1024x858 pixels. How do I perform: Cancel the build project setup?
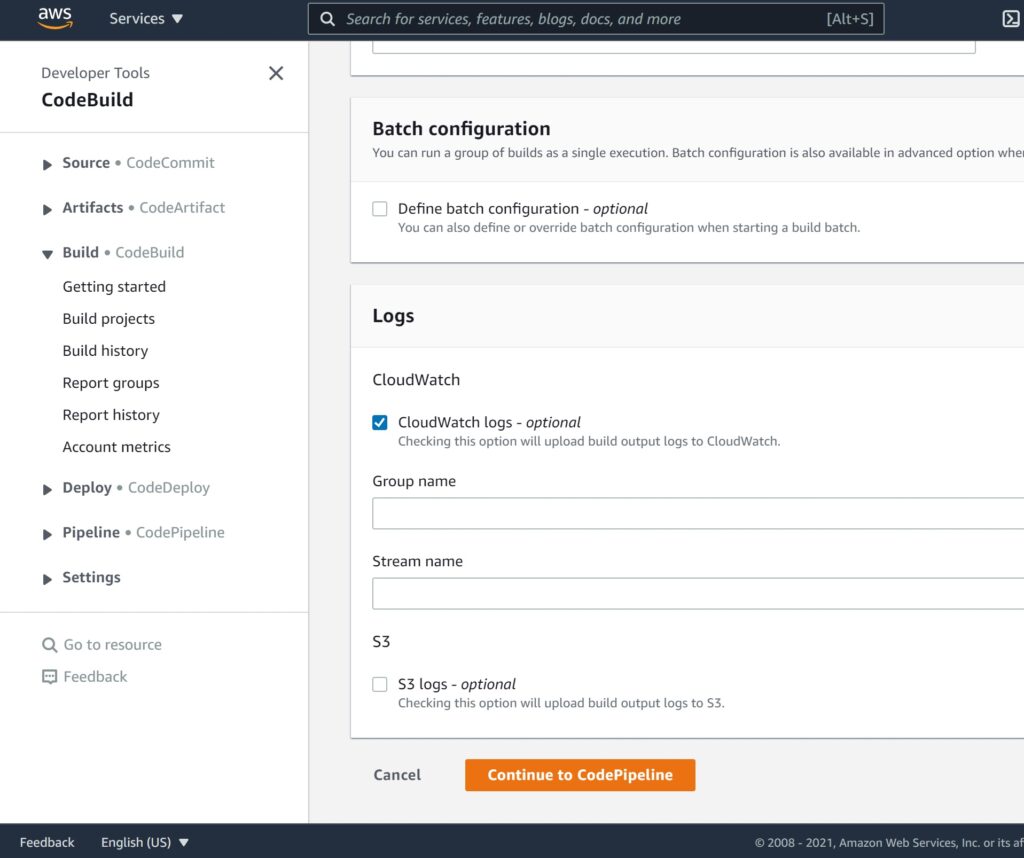click(397, 774)
